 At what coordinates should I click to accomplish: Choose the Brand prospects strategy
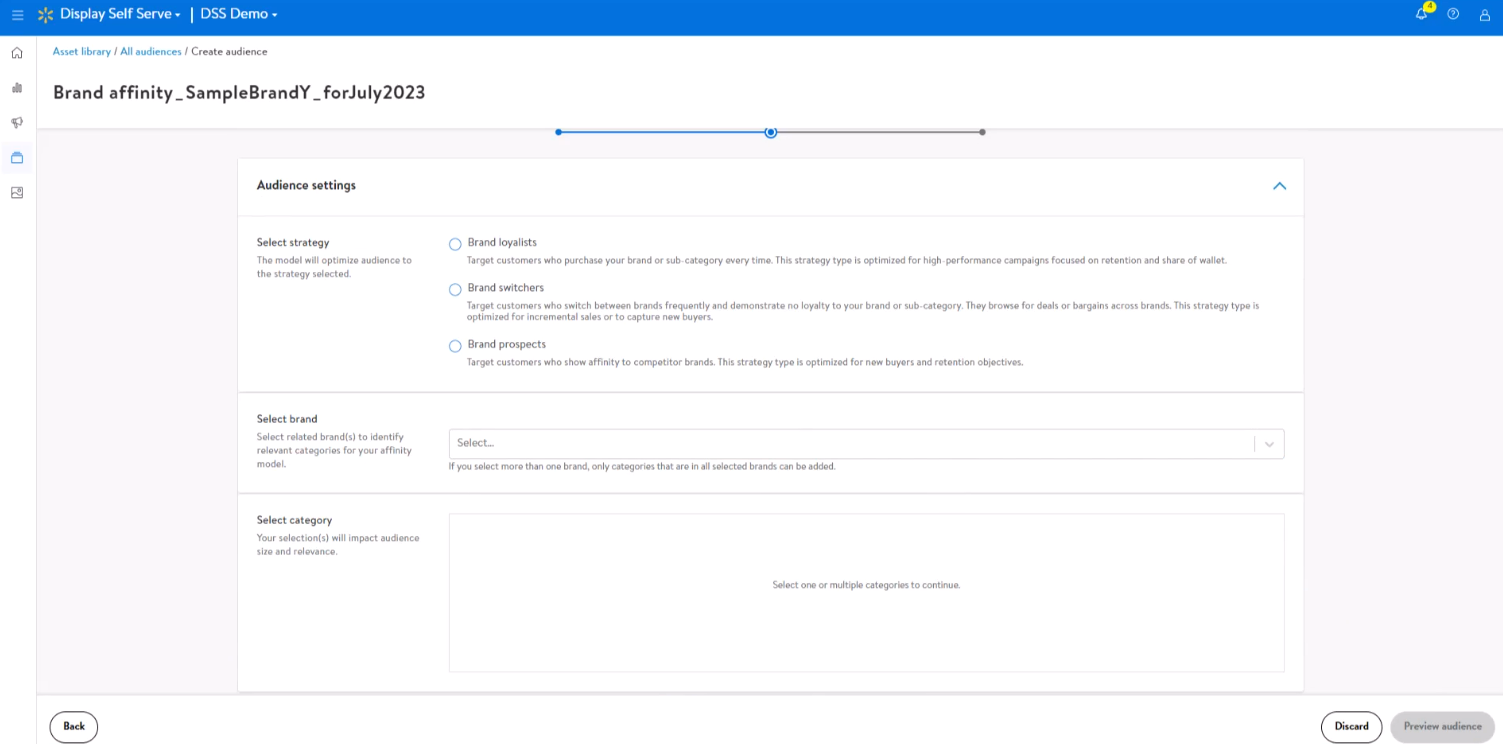(x=455, y=346)
